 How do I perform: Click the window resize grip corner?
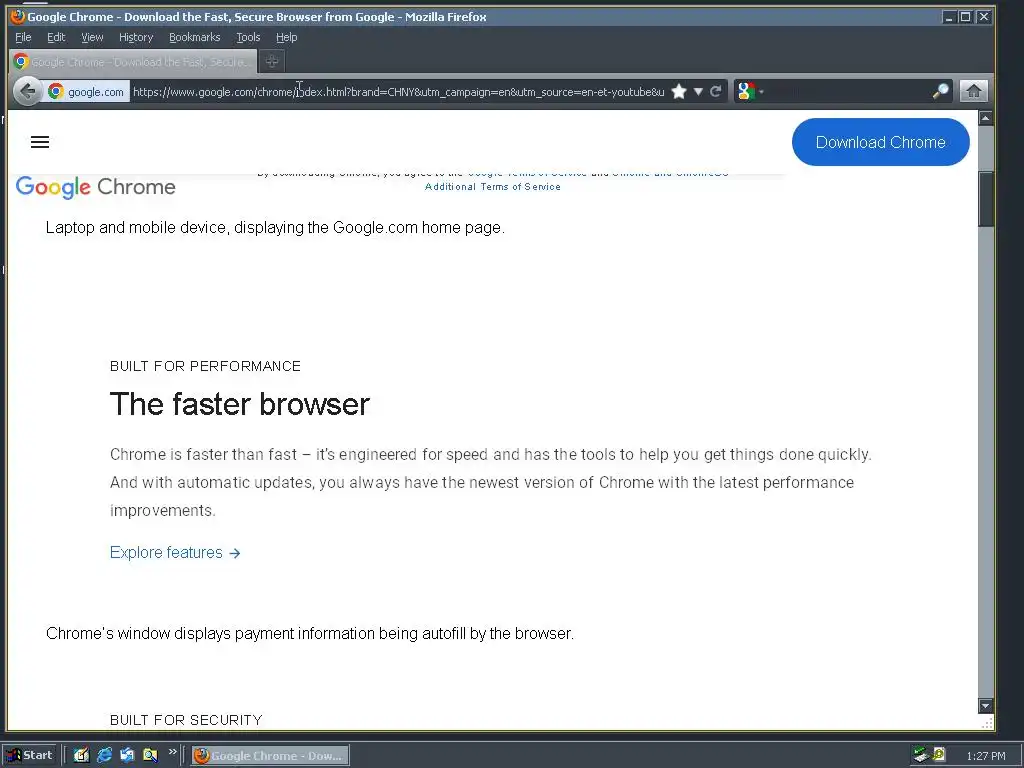tap(987, 723)
